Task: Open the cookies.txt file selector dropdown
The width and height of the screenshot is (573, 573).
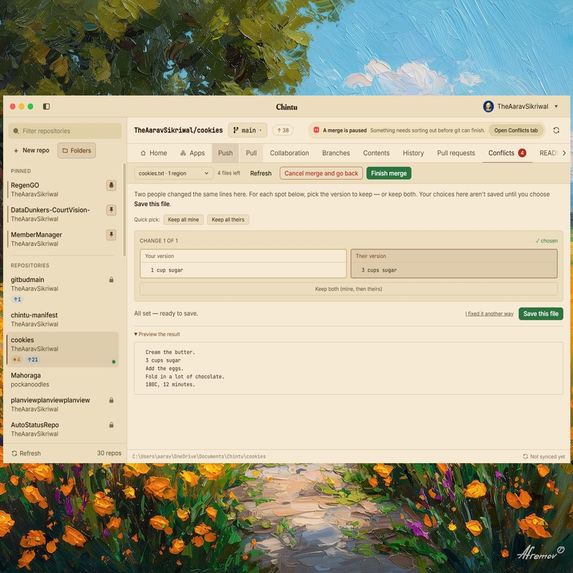Action: (x=174, y=173)
